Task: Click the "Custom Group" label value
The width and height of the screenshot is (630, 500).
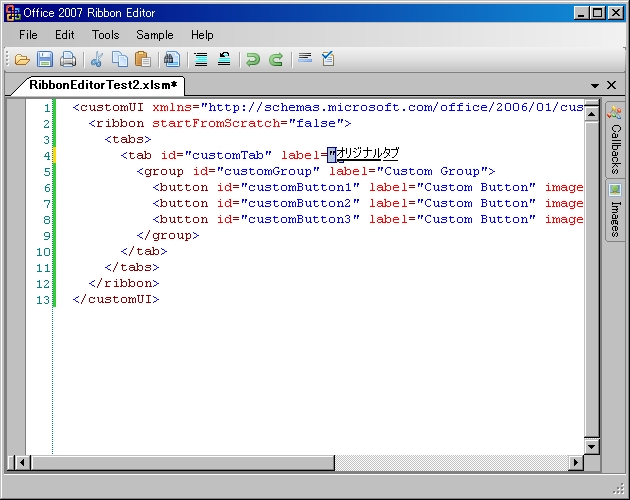Action: tap(432, 171)
